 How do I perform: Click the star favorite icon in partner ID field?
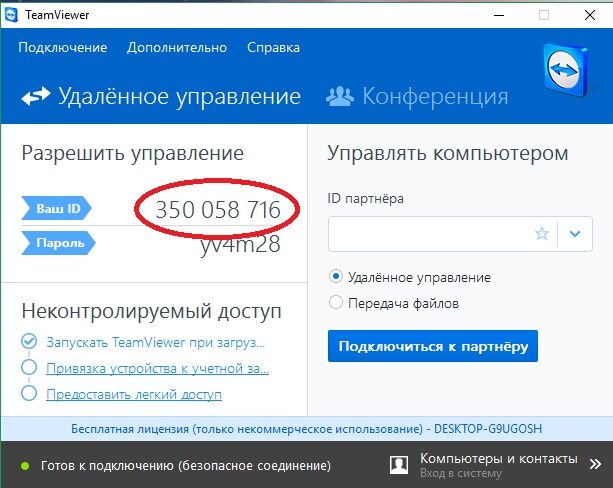(x=541, y=233)
